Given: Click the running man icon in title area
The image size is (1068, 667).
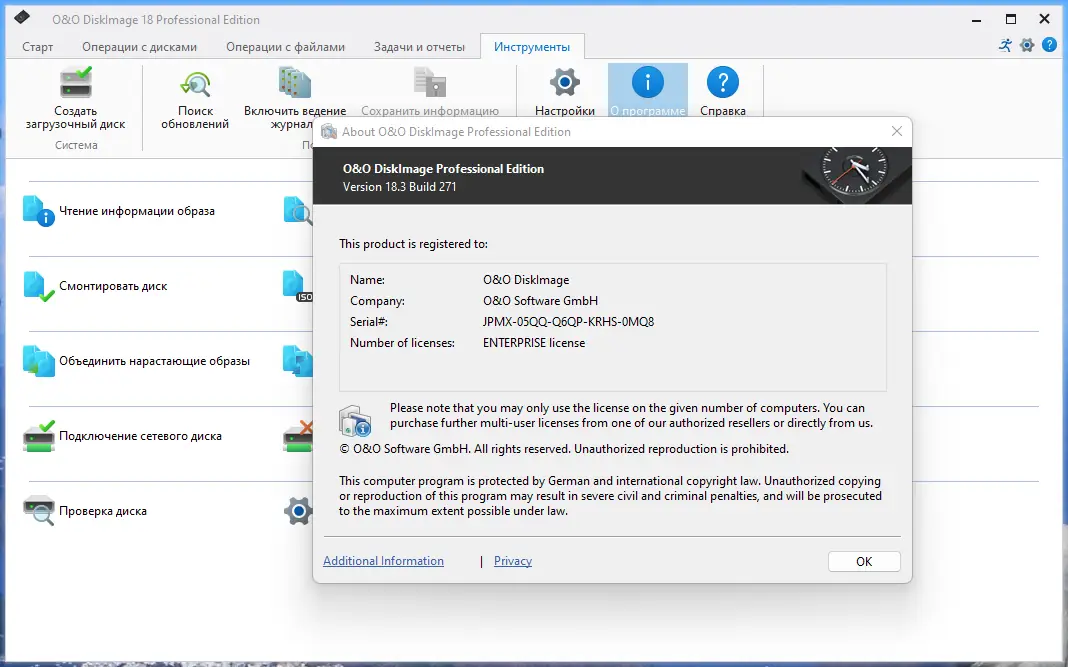Looking at the screenshot, I should pyautogui.click(x=1005, y=46).
